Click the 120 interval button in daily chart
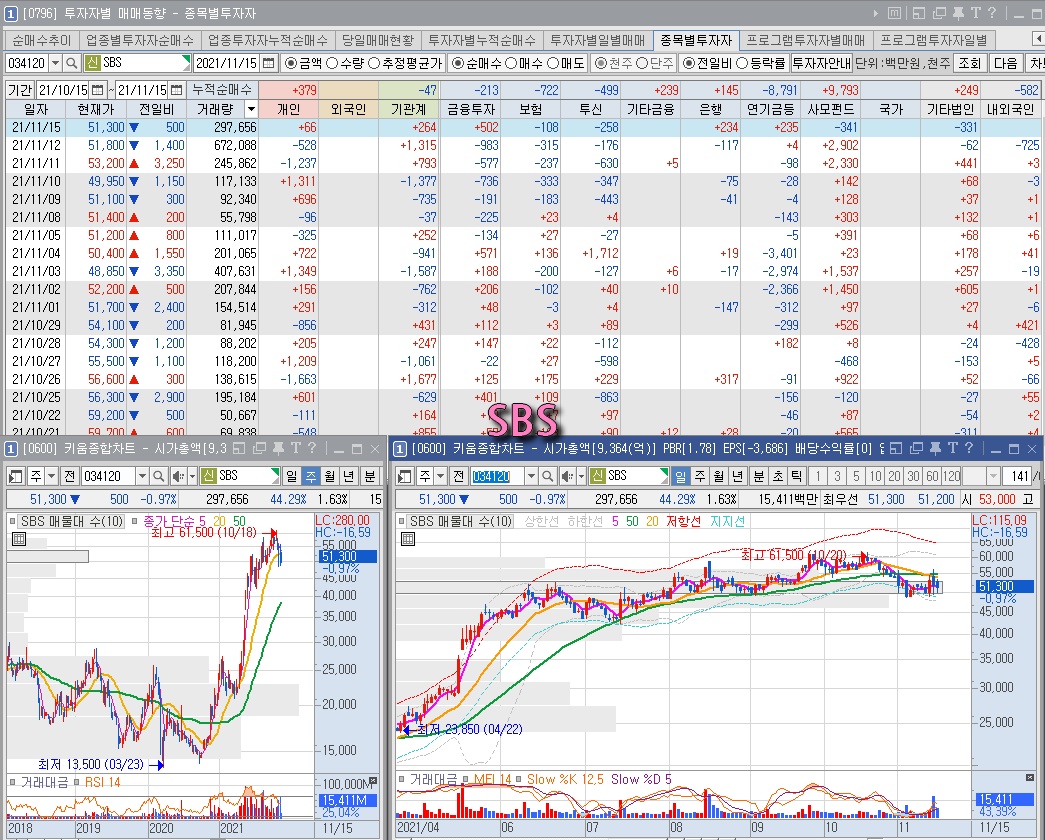The width and height of the screenshot is (1045, 840). 952,476
